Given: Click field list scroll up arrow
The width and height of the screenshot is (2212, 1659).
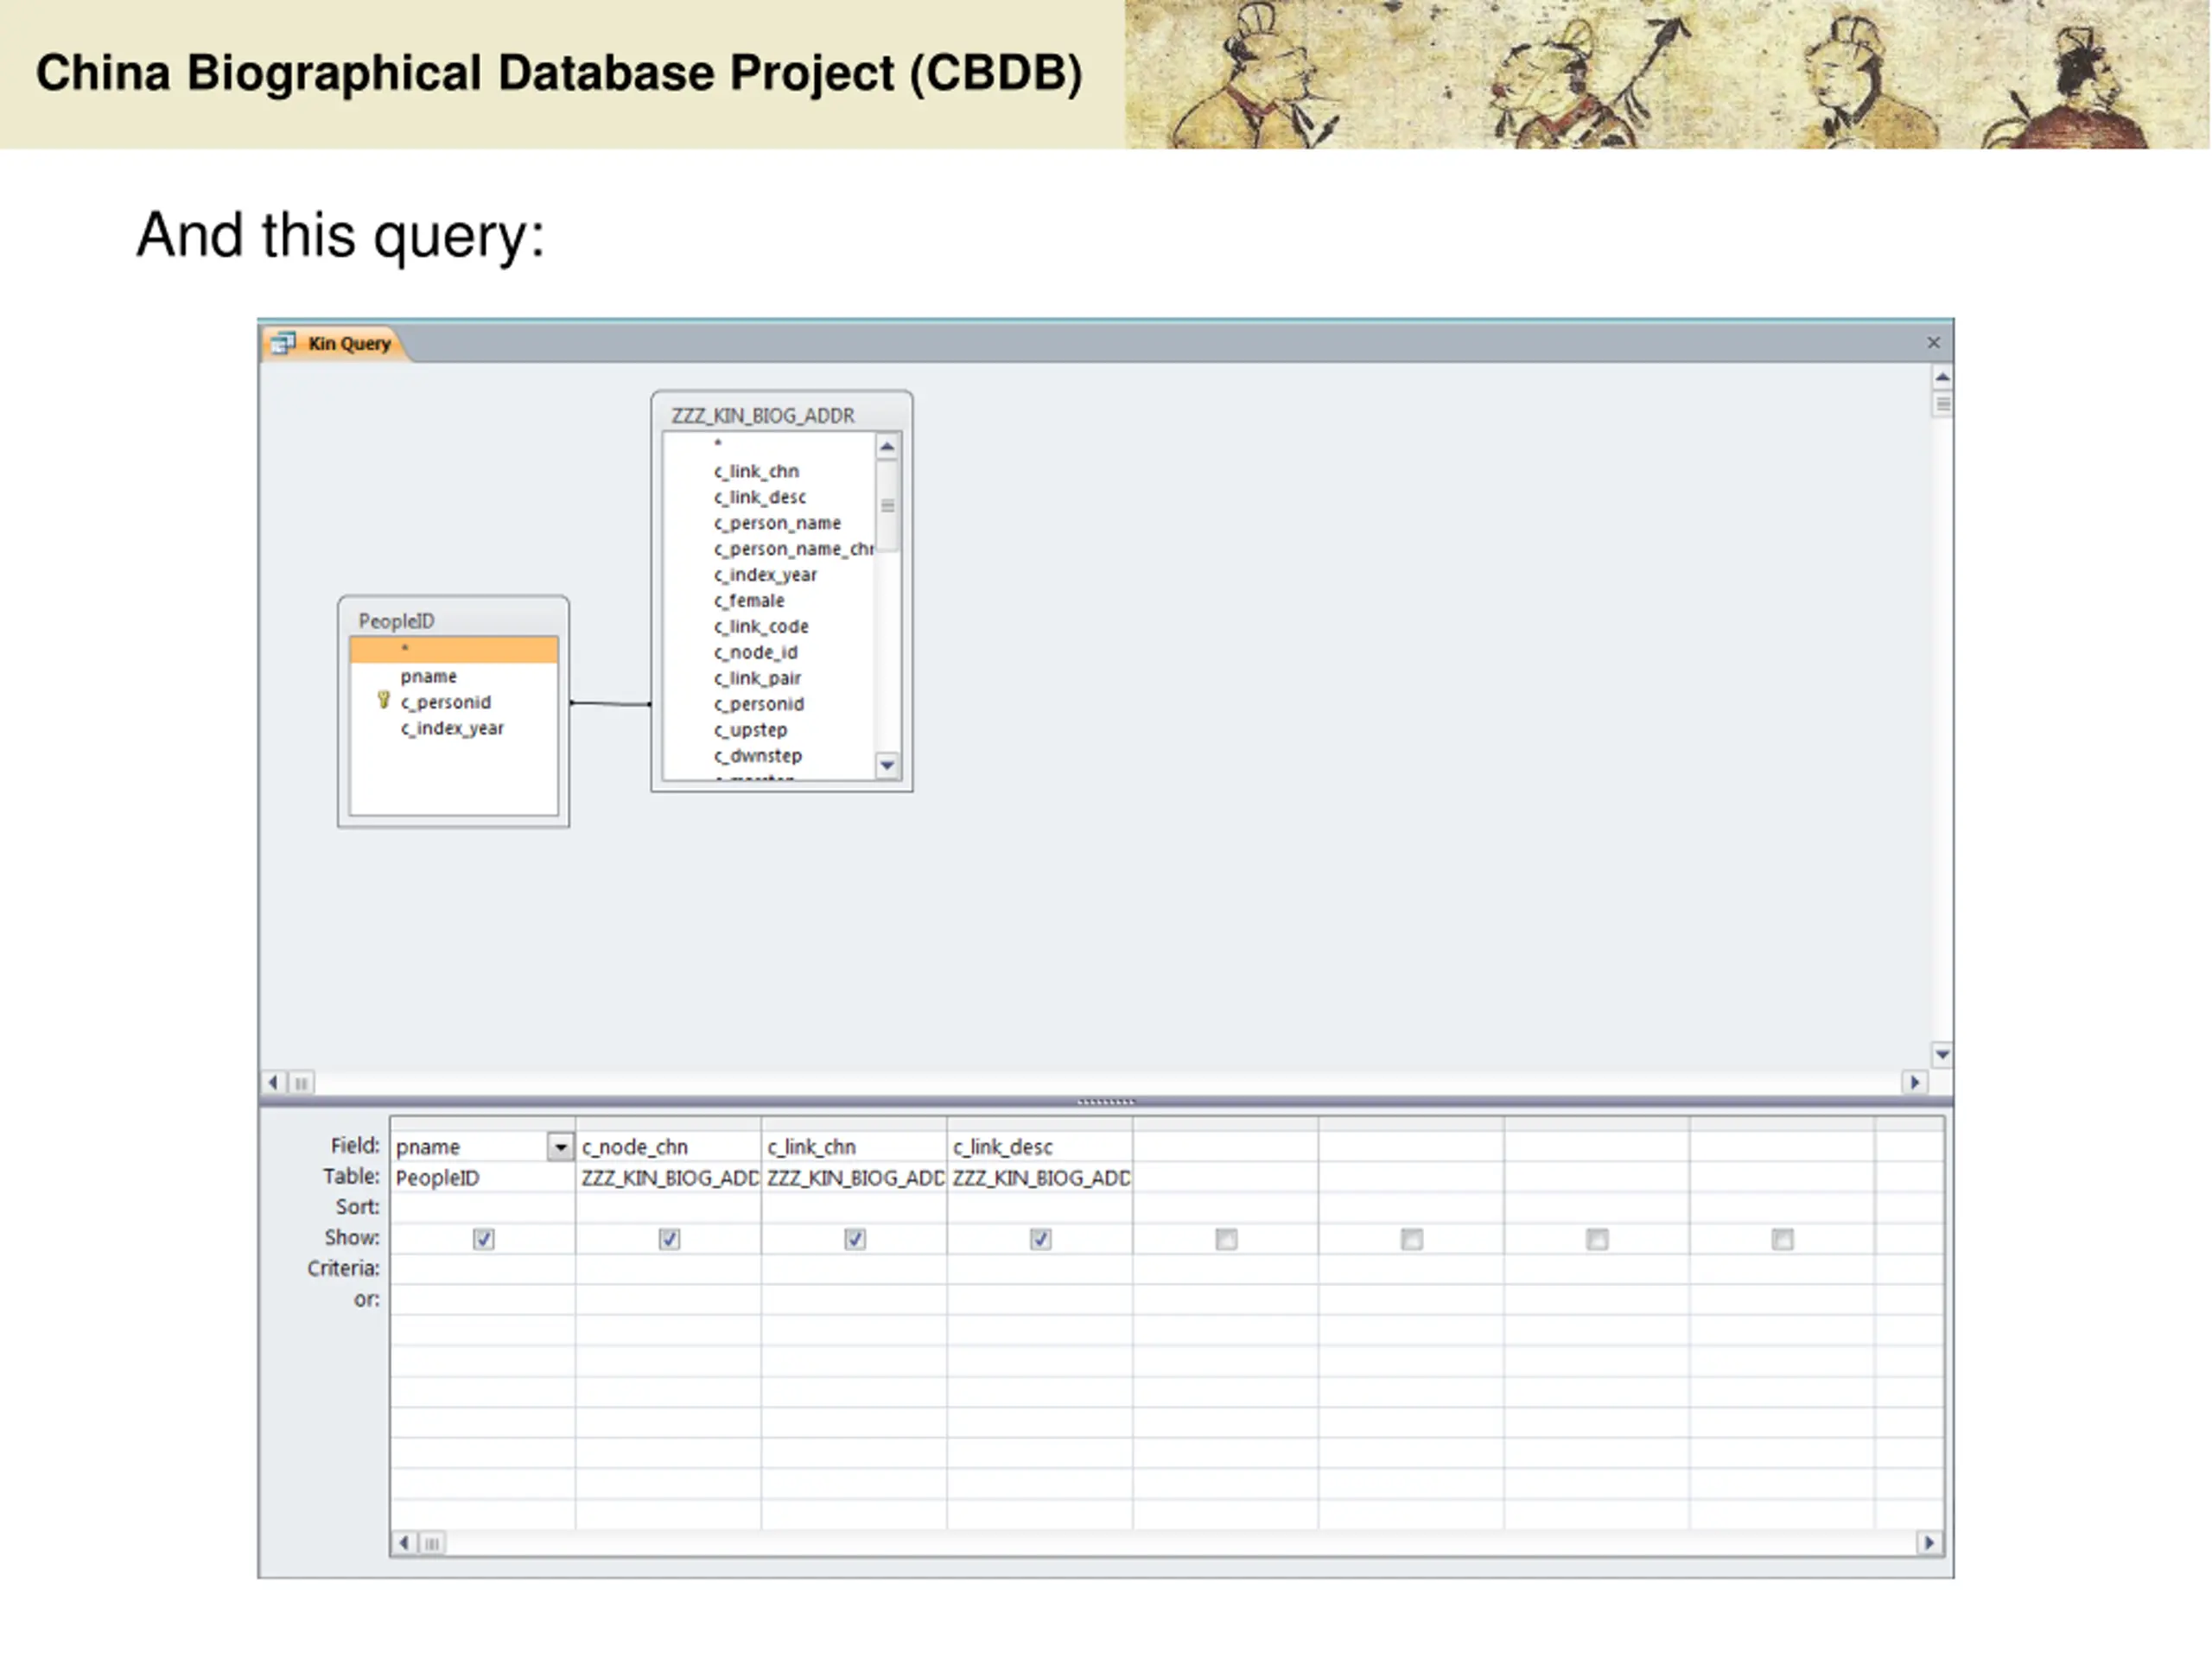Looking at the screenshot, I should (x=887, y=446).
